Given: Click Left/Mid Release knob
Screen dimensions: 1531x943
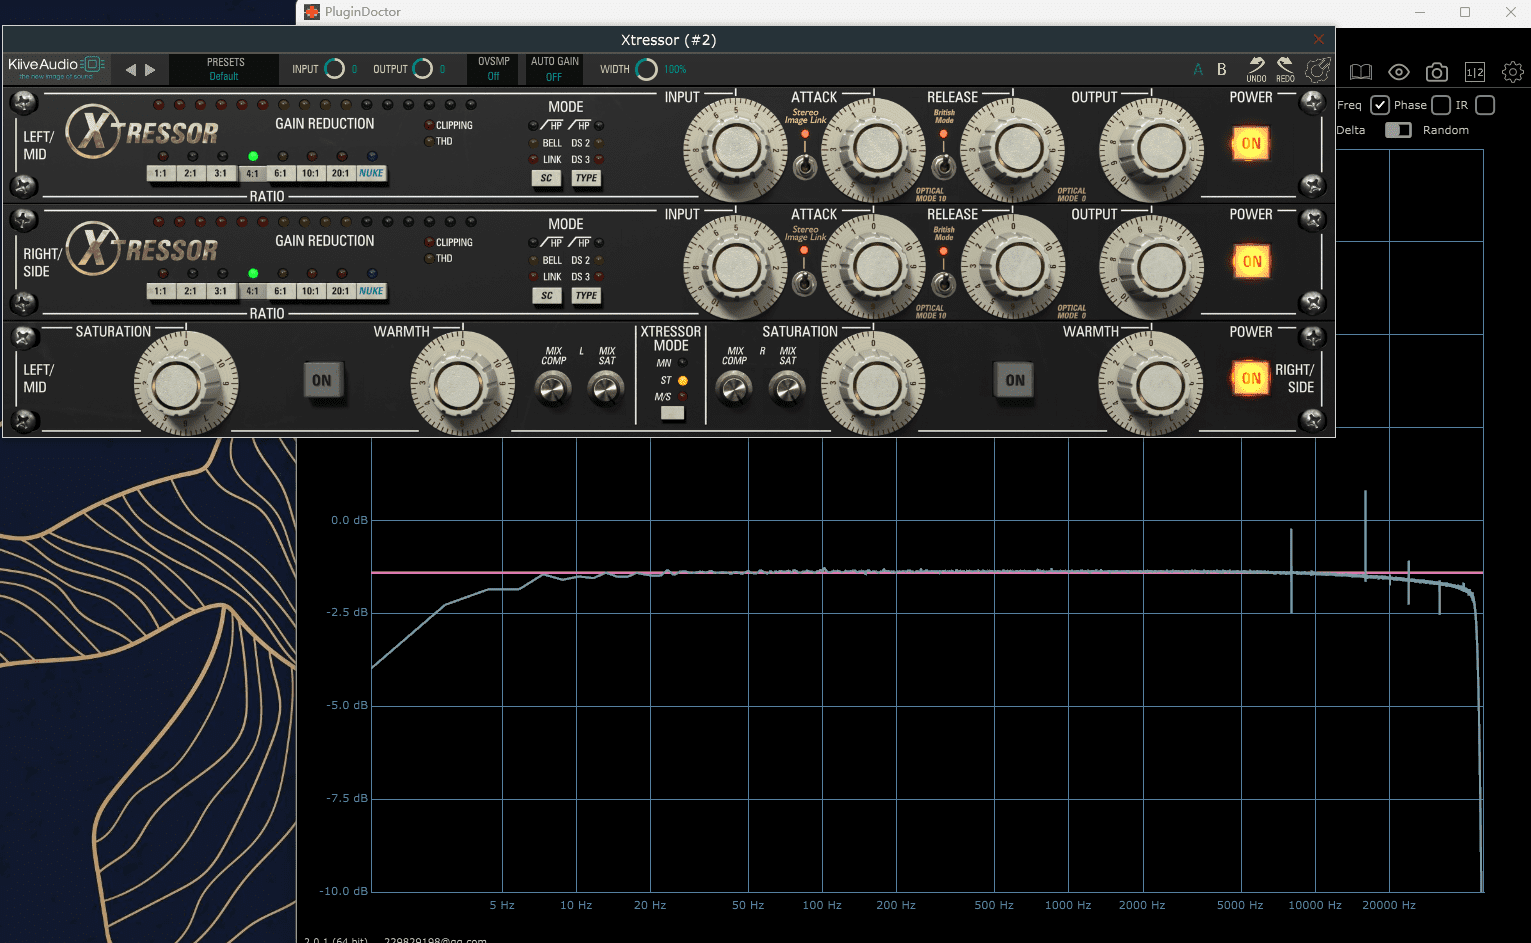Looking at the screenshot, I should point(1012,150).
